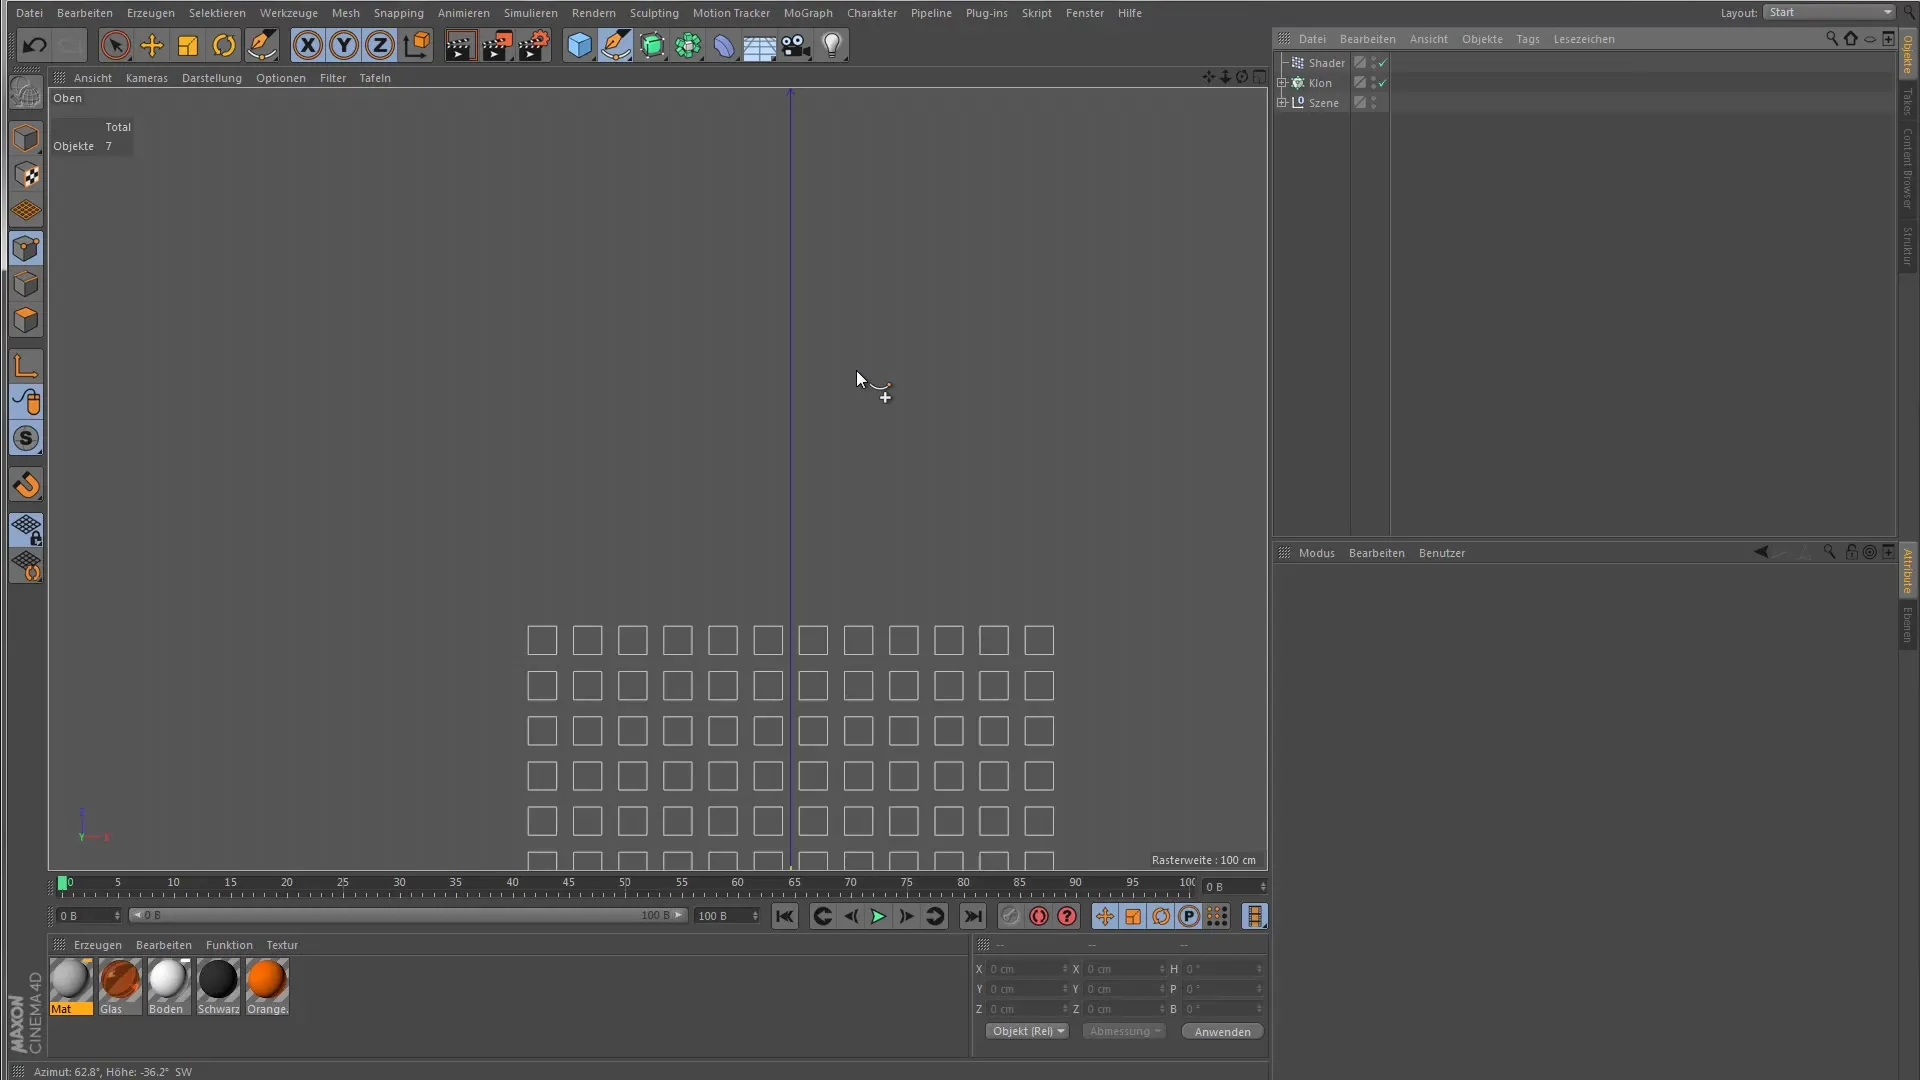Screen dimensions: 1920x1080
Task: Select the live selection tool
Action: pyautogui.click(x=115, y=45)
